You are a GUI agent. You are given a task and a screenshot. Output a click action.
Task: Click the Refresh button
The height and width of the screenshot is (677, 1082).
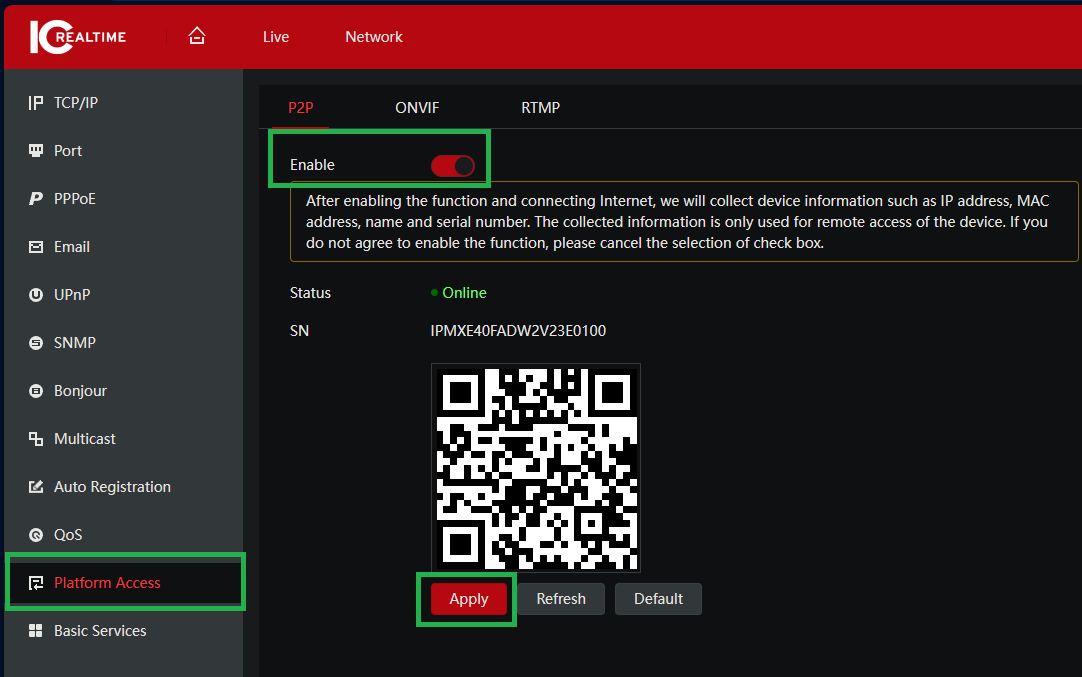(561, 599)
